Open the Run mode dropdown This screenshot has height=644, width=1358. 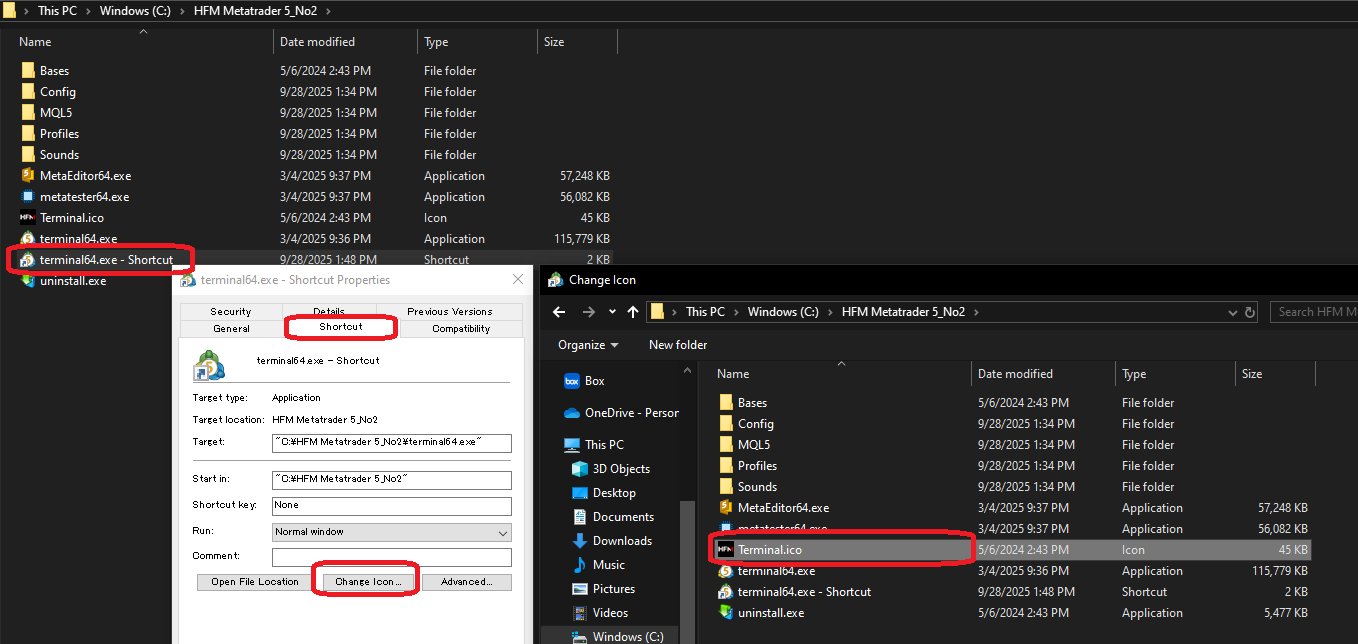(505, 530)
